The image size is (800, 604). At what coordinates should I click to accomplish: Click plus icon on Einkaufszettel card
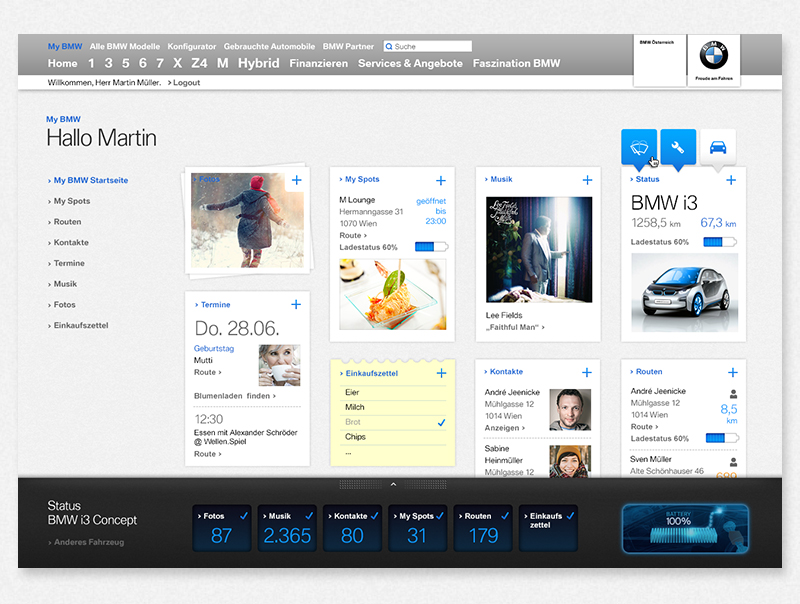pyautogui.click(x=441, y=373)
